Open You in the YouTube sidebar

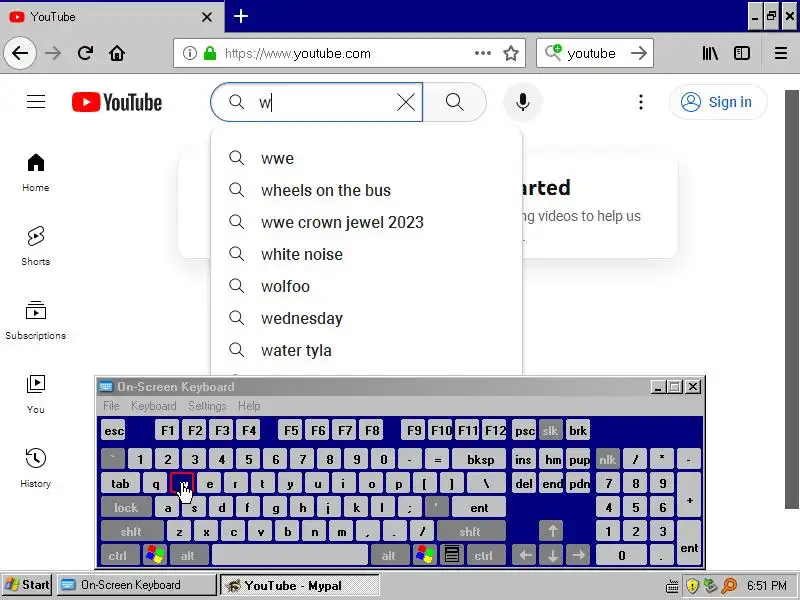click(x=36, y=394)
